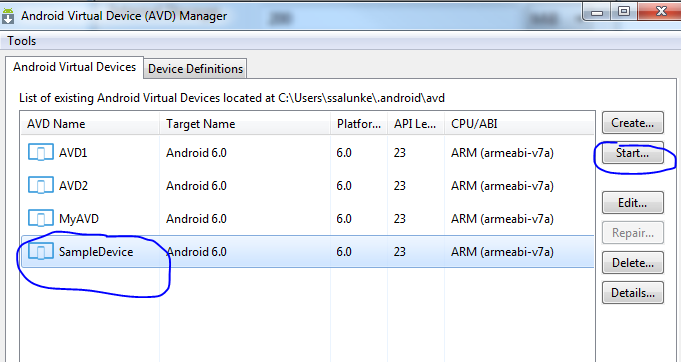Click API level 23 in SampleDevice row
The height and width of the screenshot is (362, 681).
point(400,252)
